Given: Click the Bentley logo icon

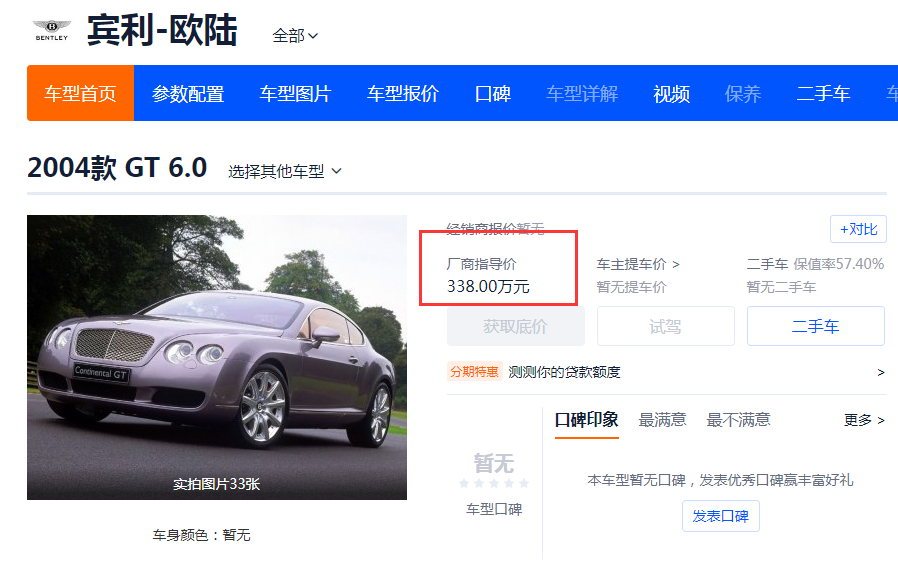Looking at the screenshot, I should (52, 30).
